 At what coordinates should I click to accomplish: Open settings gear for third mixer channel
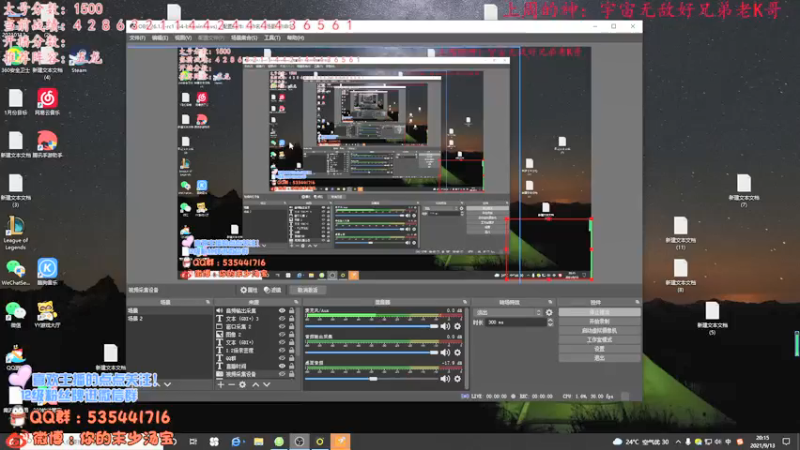[x=458, y=379]
